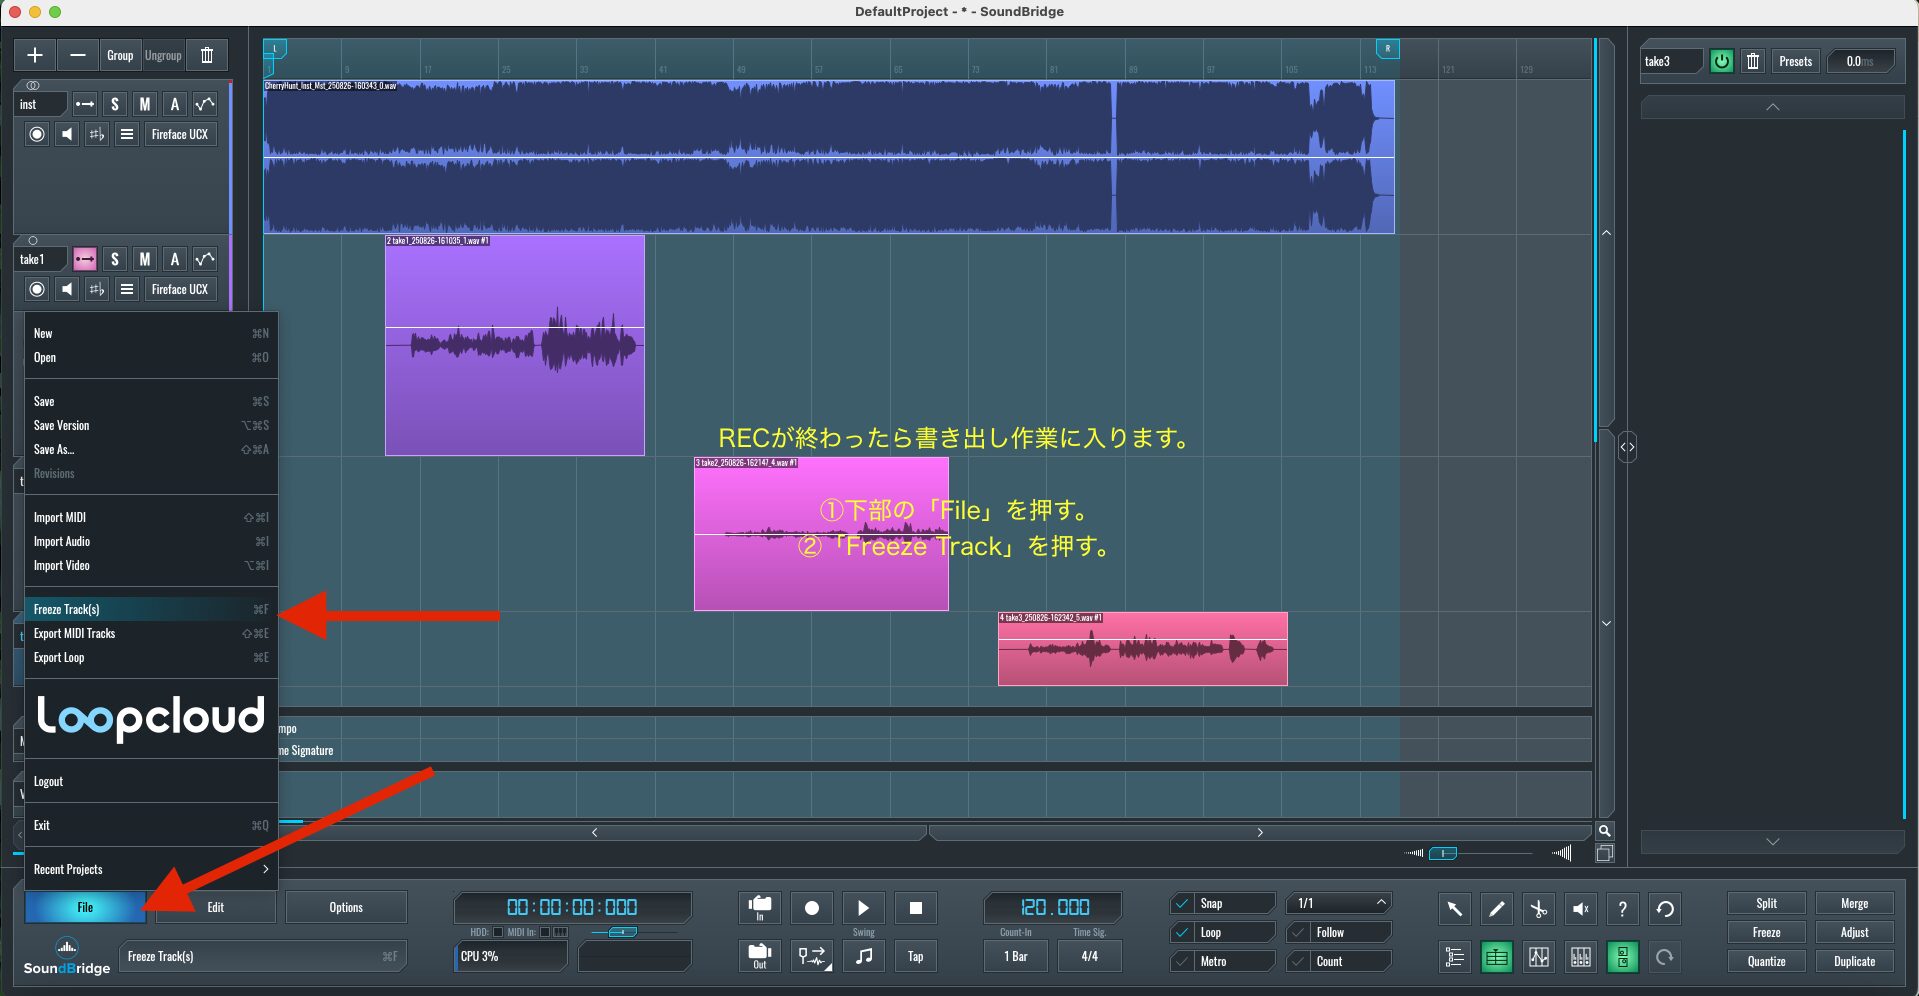The height and width of the screenshot is (996, 1919).
Task: Arm record on the inst track
Action: pos(37,134)
